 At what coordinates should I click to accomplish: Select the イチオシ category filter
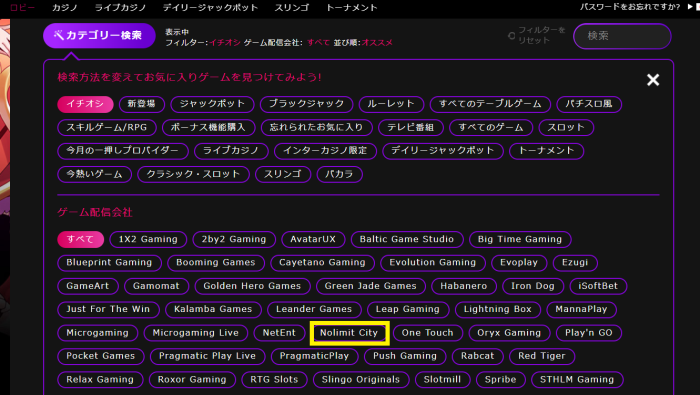(85, 104)
